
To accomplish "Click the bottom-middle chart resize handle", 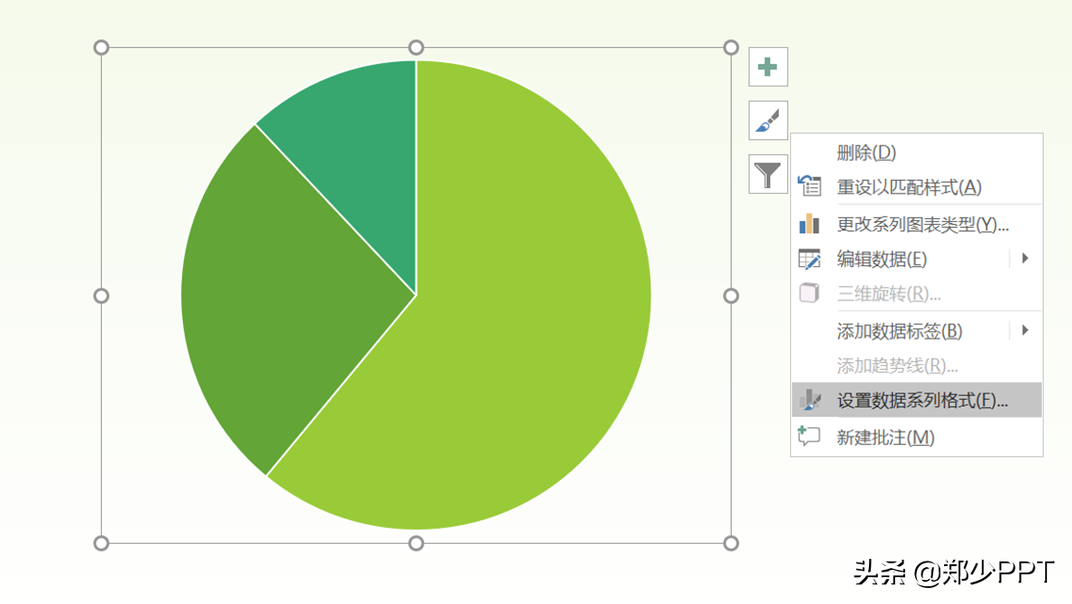I will pos(416,543).
